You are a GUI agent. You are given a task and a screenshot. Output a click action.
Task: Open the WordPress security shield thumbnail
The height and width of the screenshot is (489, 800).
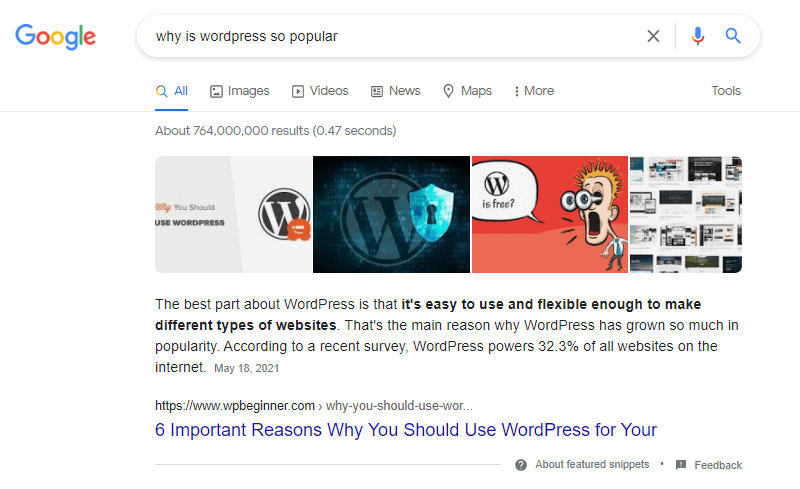point(391,214)
